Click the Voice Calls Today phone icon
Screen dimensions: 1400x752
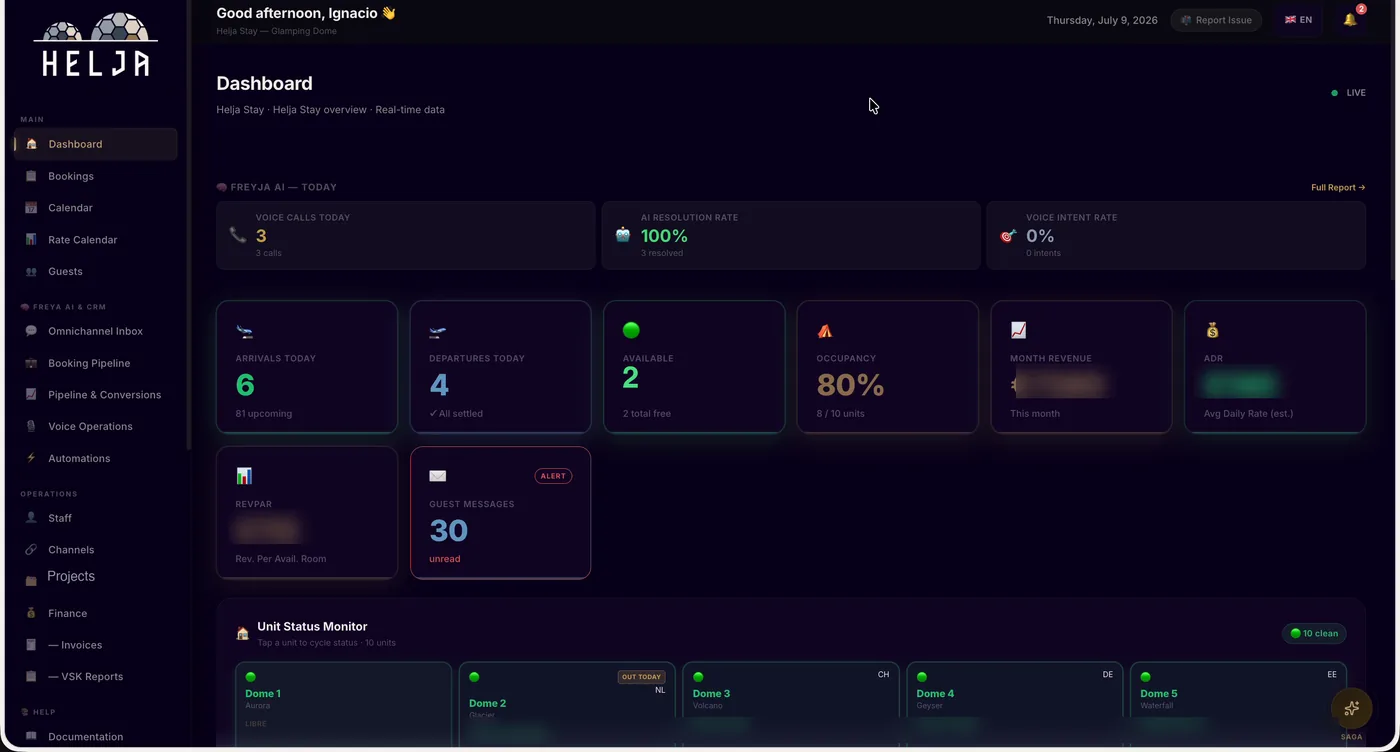point(238,235)
